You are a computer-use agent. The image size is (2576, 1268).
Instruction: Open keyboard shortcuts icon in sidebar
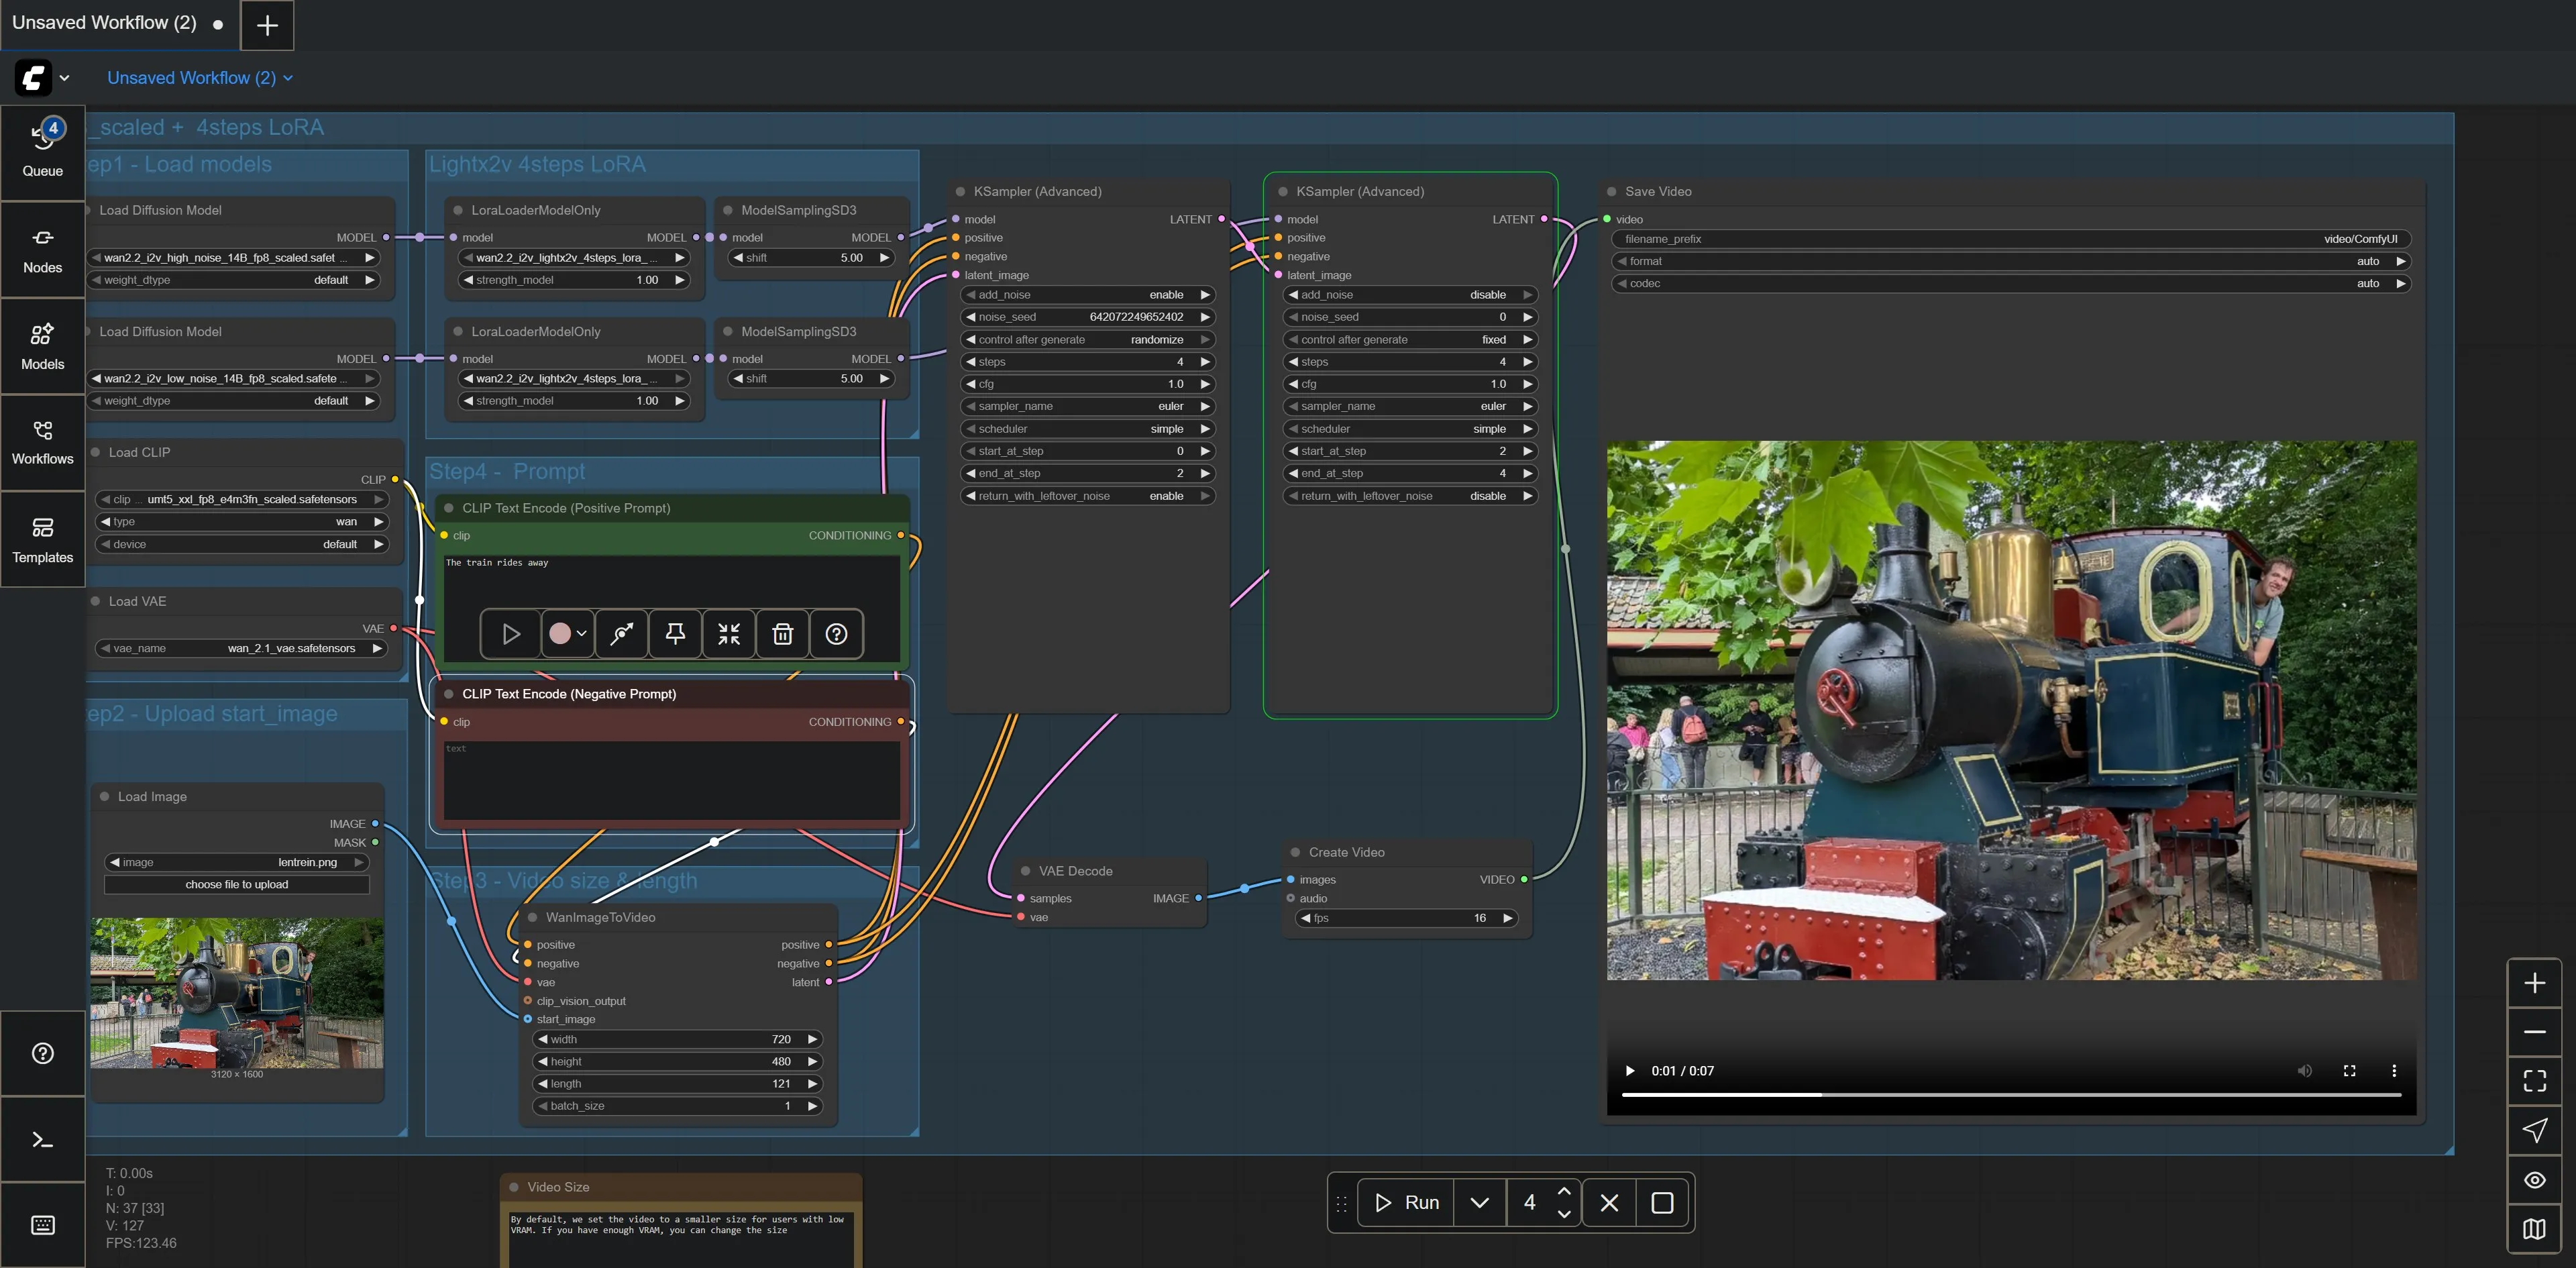(42, 1225)
